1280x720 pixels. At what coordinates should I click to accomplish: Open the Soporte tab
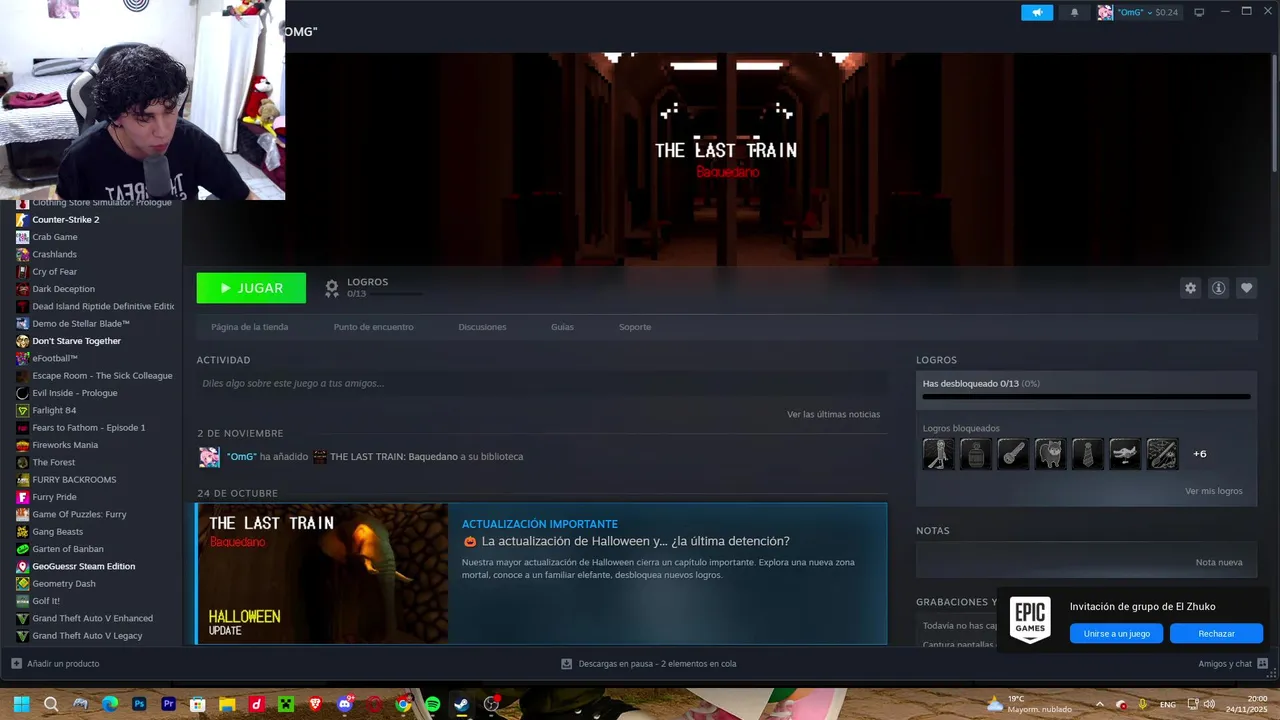(635, 327)
